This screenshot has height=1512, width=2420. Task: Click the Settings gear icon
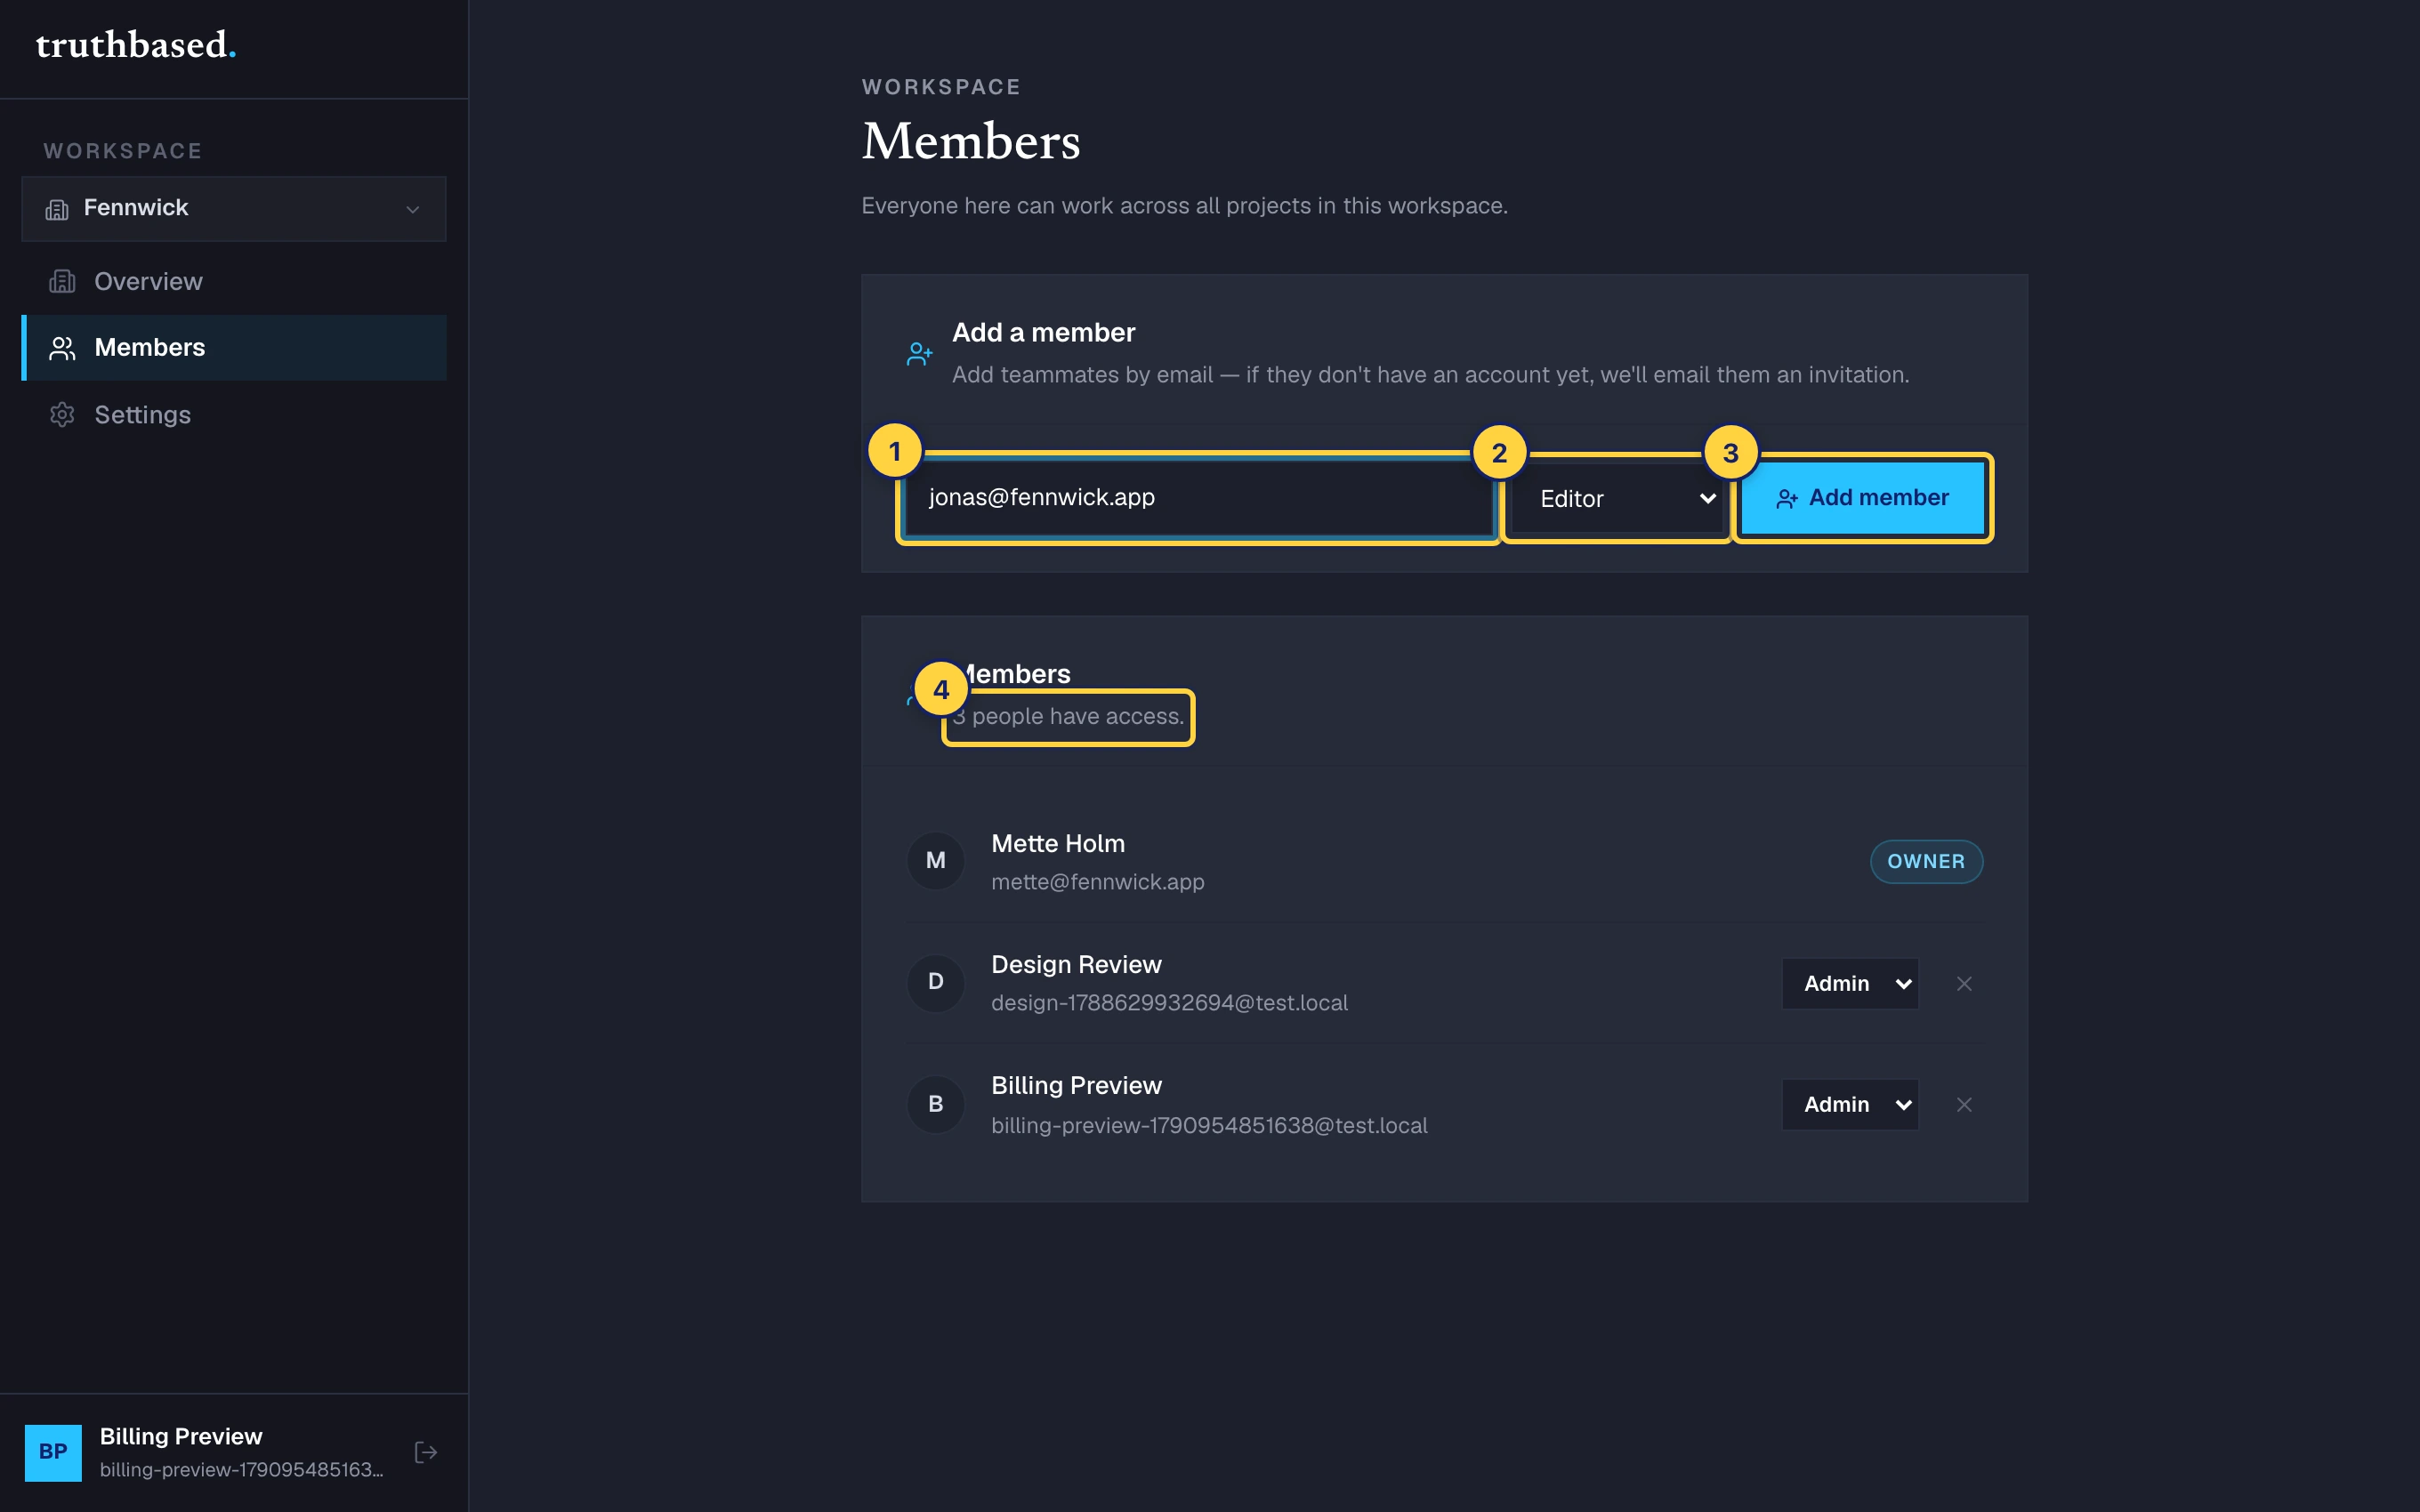[62, 414]
